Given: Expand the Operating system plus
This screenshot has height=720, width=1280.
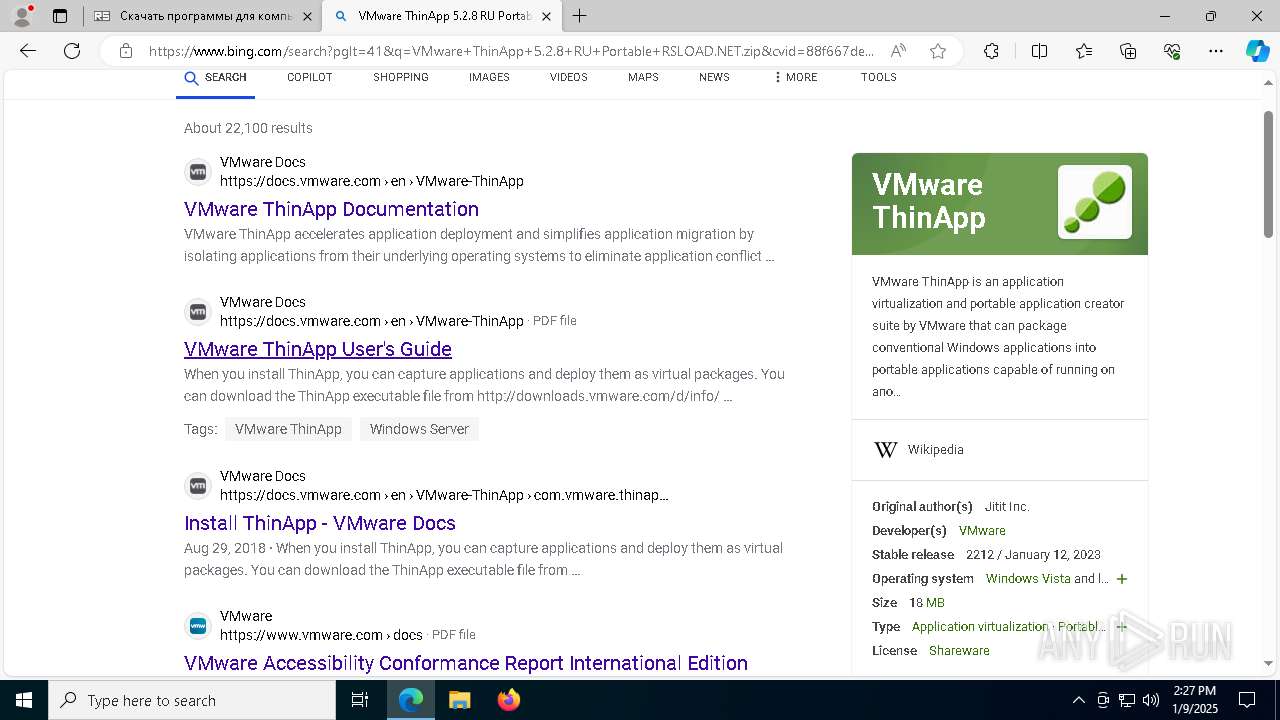Looking at the screenshot, I should pyautogui.click(x=1122, y=579).
